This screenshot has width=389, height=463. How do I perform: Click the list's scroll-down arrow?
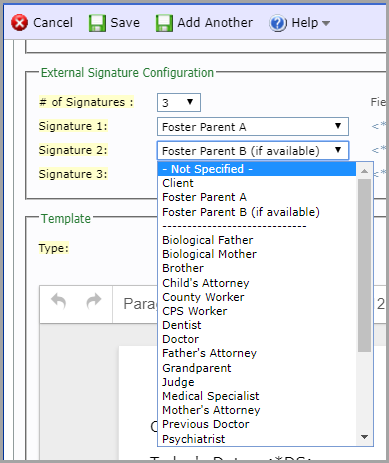coord(364,436)
